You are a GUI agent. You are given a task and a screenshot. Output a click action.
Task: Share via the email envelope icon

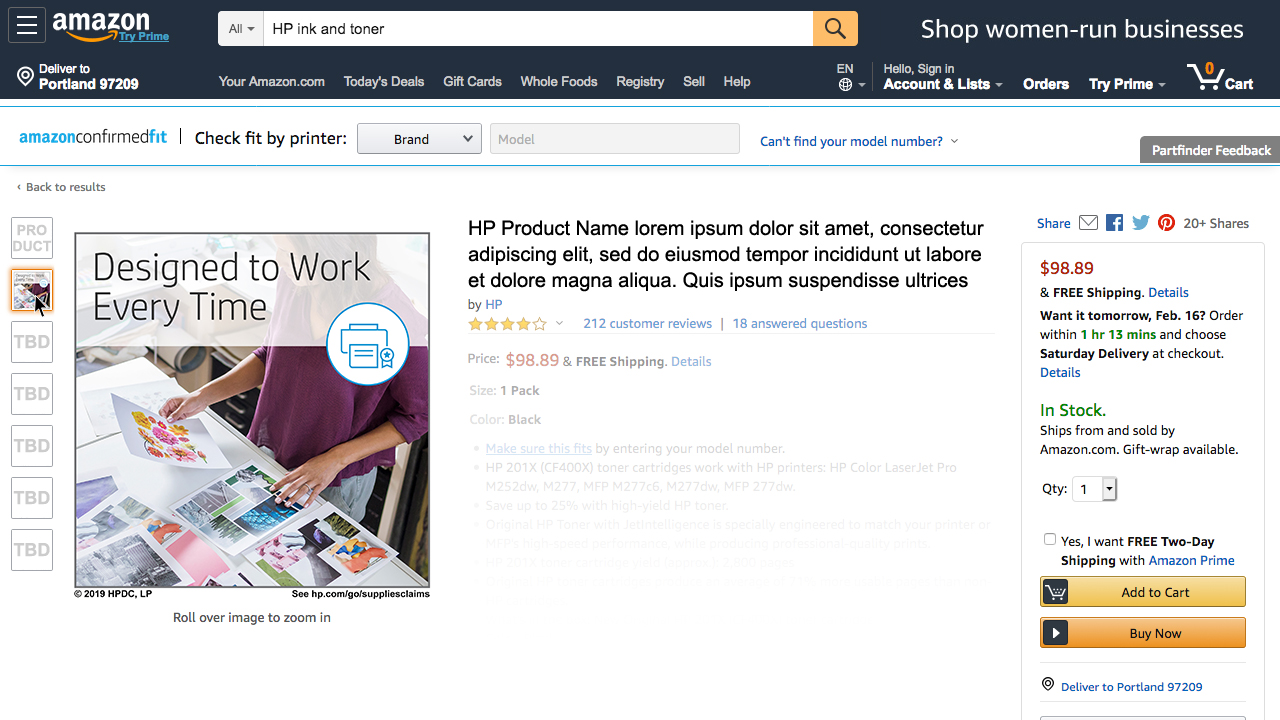coord(1089,223)
